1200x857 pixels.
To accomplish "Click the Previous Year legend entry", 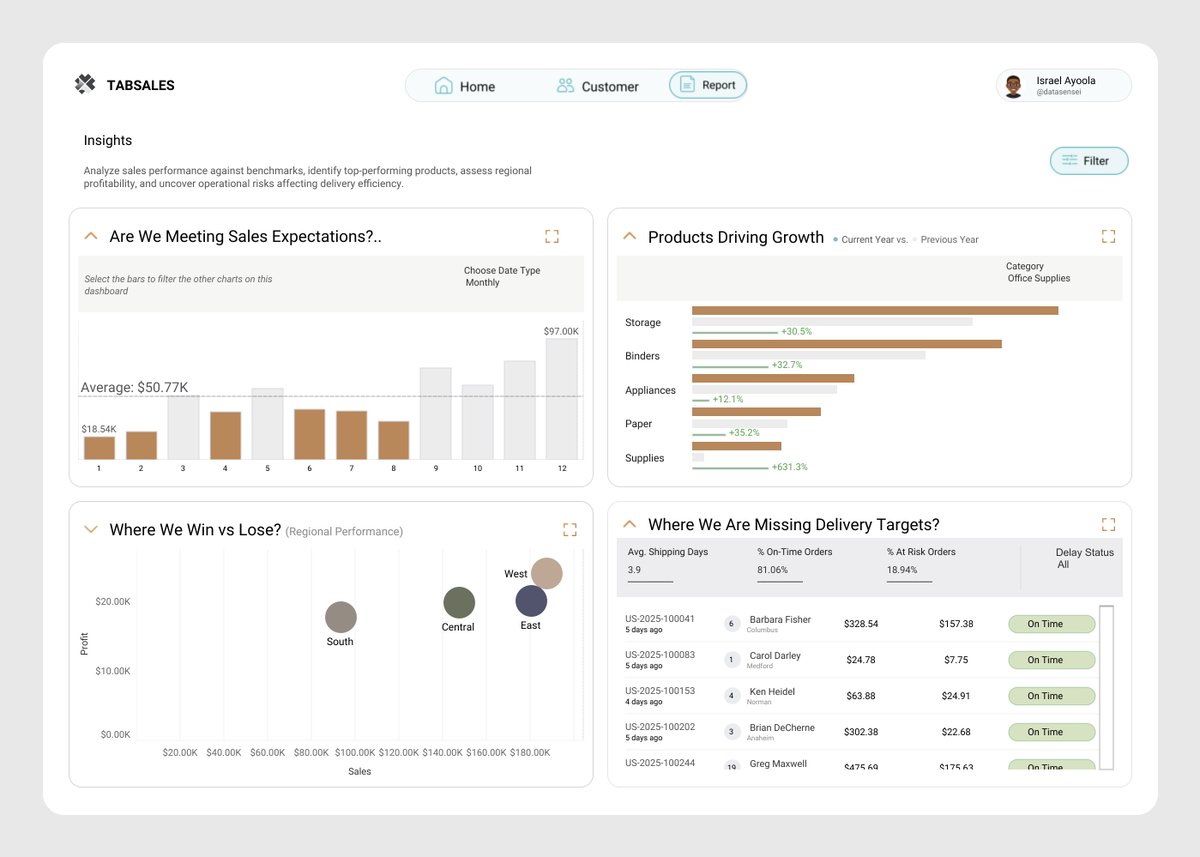I will point(946,240).
